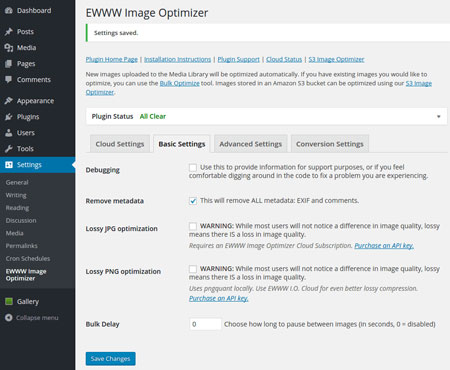Enable the Debugging checkbox
Screen dimensions: 450x370
coord(193,167)
